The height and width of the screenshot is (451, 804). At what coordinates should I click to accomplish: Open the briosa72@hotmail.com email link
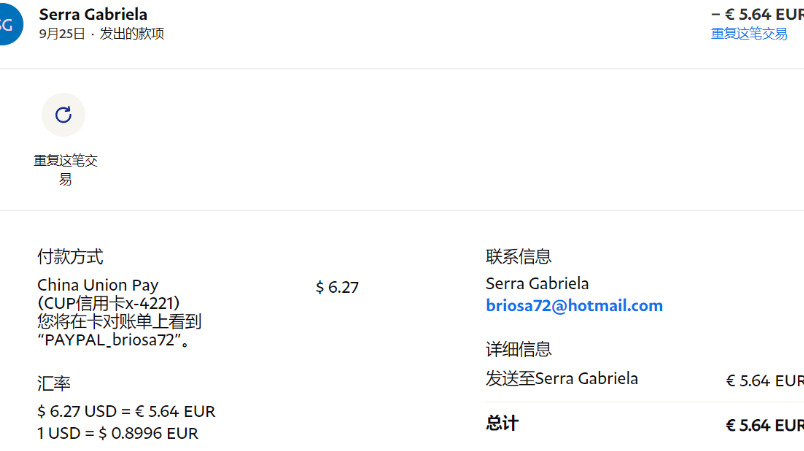[x=574, y=306]
